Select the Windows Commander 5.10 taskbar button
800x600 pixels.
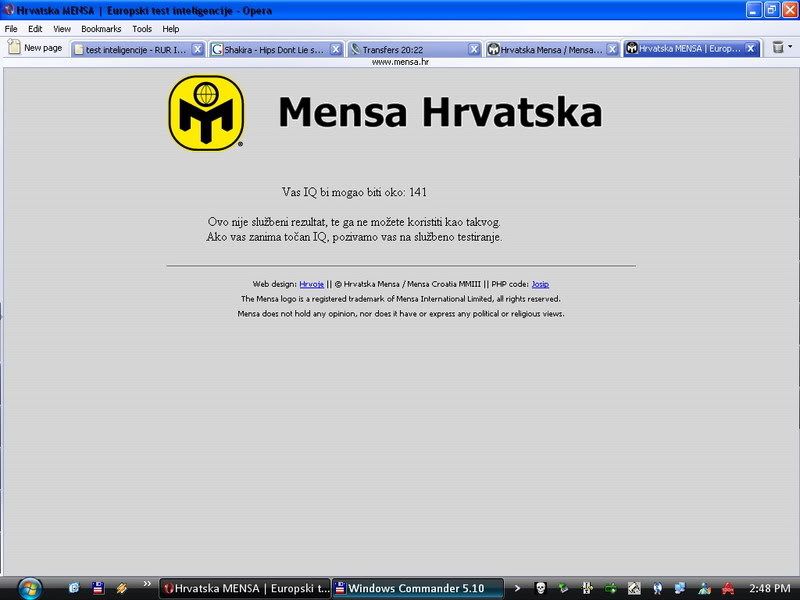(x=417, y=588)
